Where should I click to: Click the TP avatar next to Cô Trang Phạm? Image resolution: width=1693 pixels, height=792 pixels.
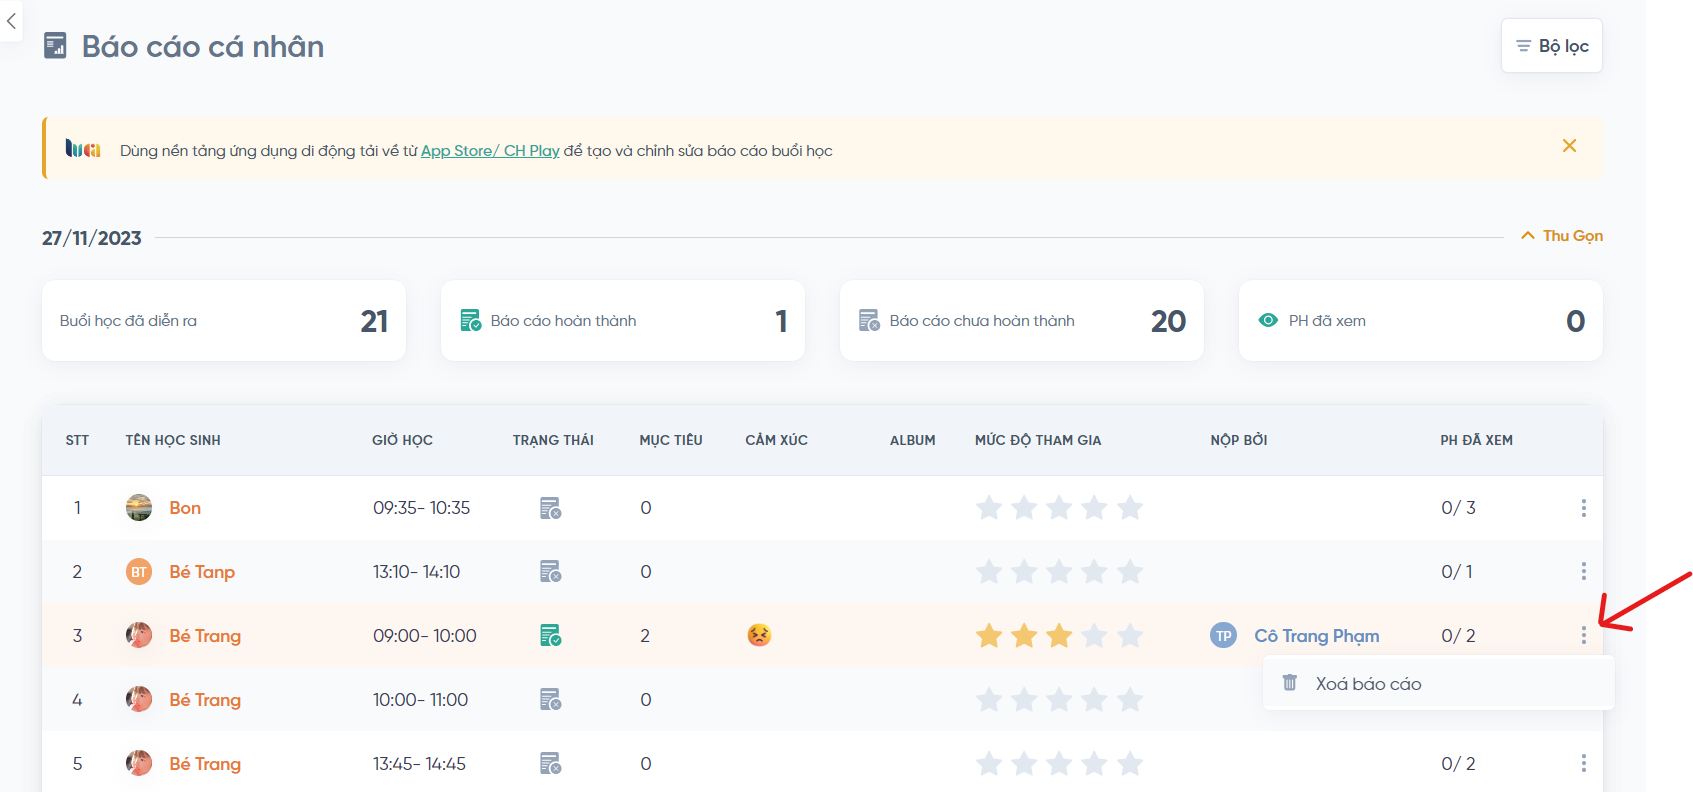coord(1223,636)
